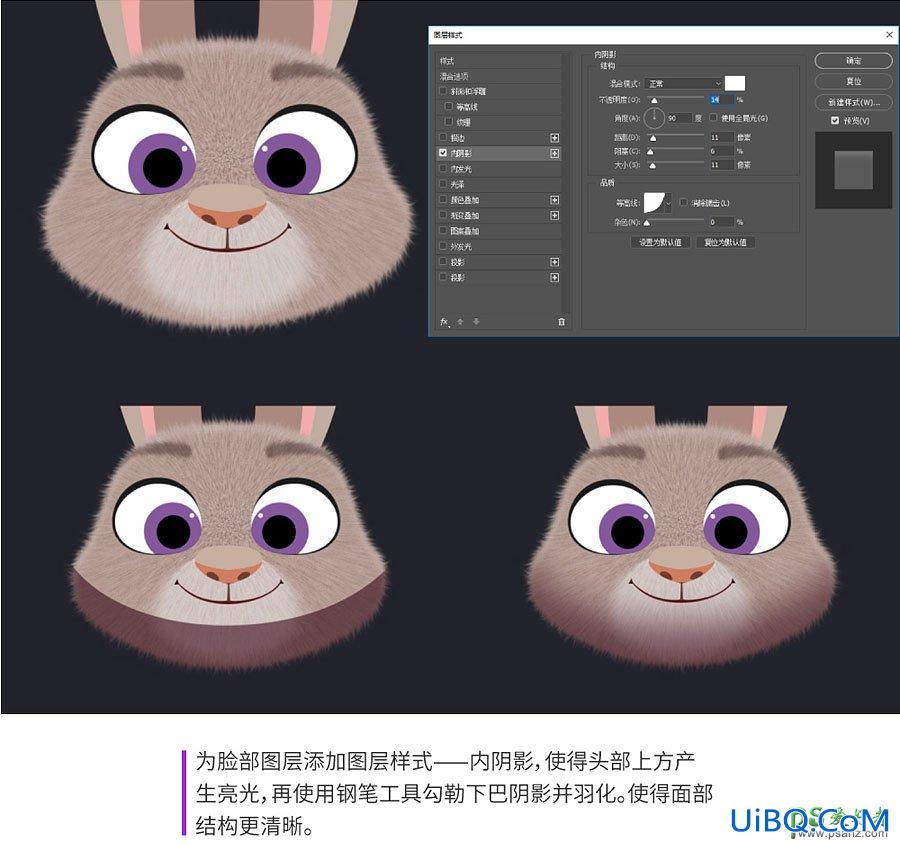The height and width of the screenshot is (845, 900).
Task: Uncheck the 预览(V) checkbox
Action: click(x=835, y=121)
